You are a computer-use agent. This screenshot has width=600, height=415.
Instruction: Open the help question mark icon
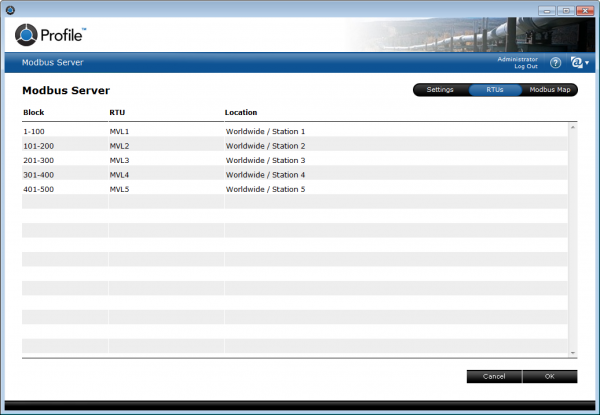coord(555,63)
